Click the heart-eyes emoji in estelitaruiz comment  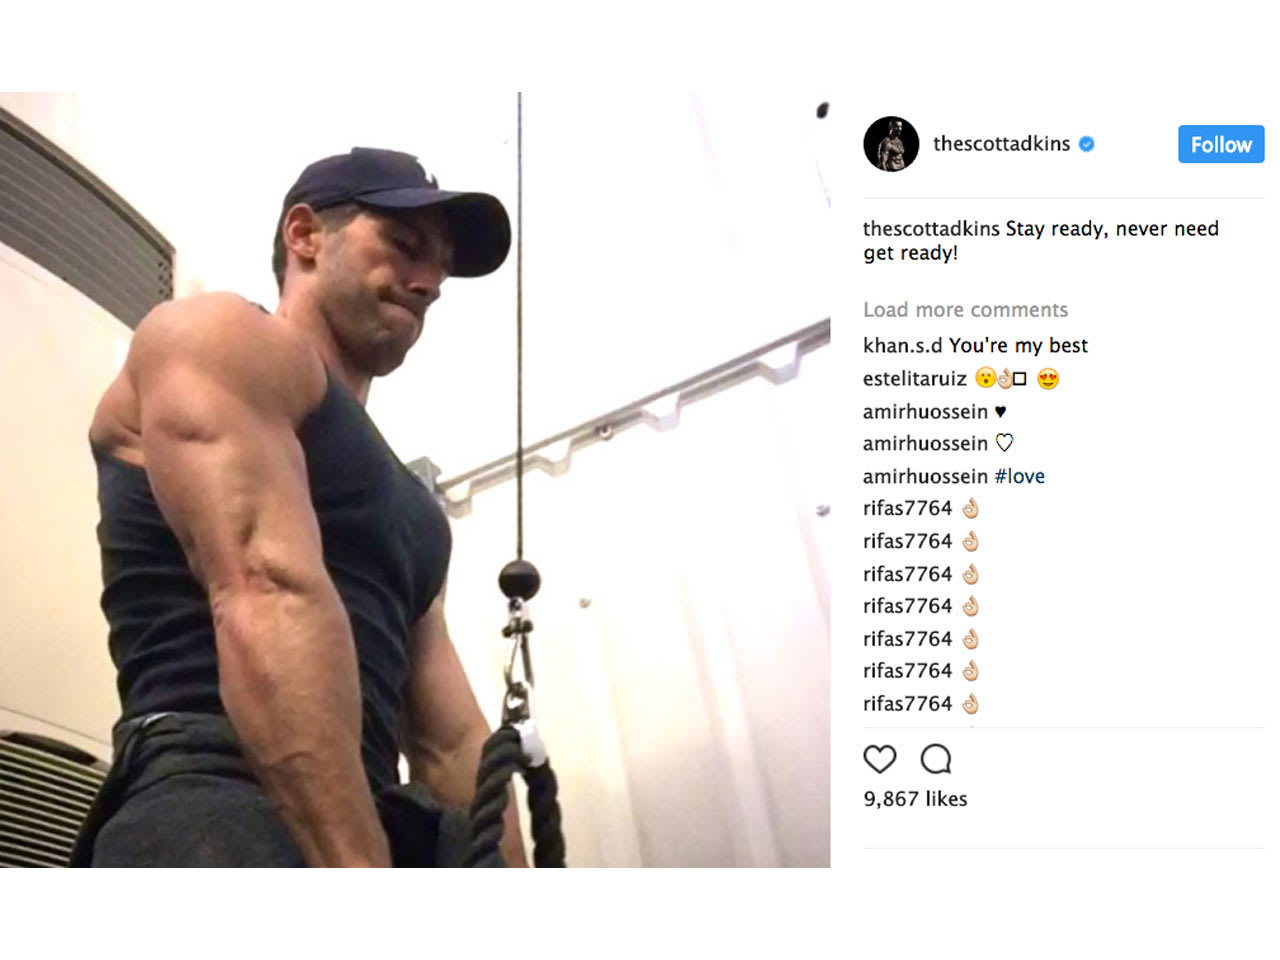point(1048,379)
